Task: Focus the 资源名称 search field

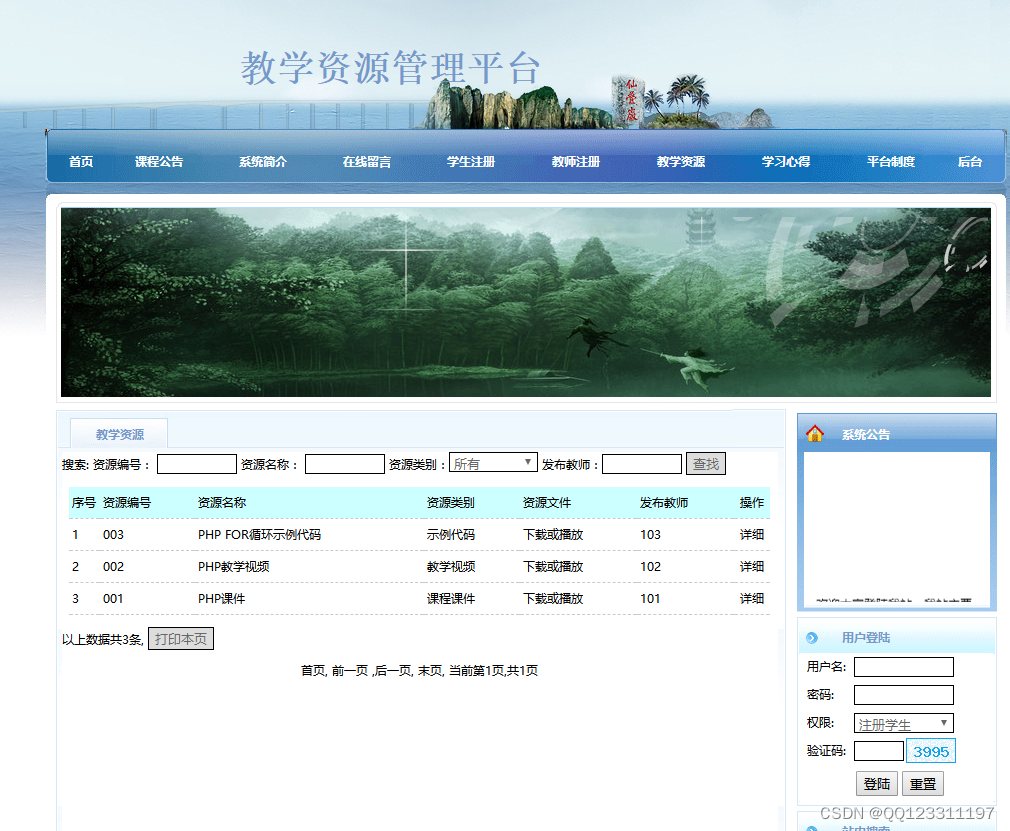Action: tap(345, 464)
